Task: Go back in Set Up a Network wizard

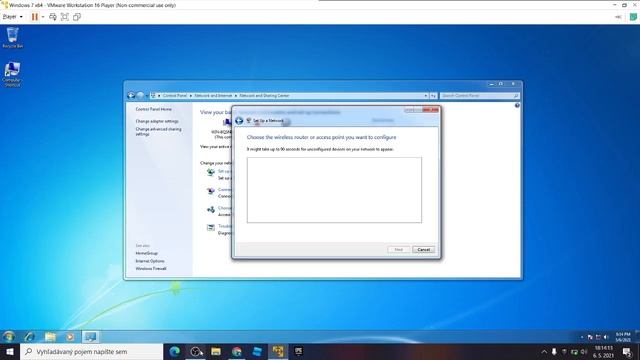Action: pos(239,121)
